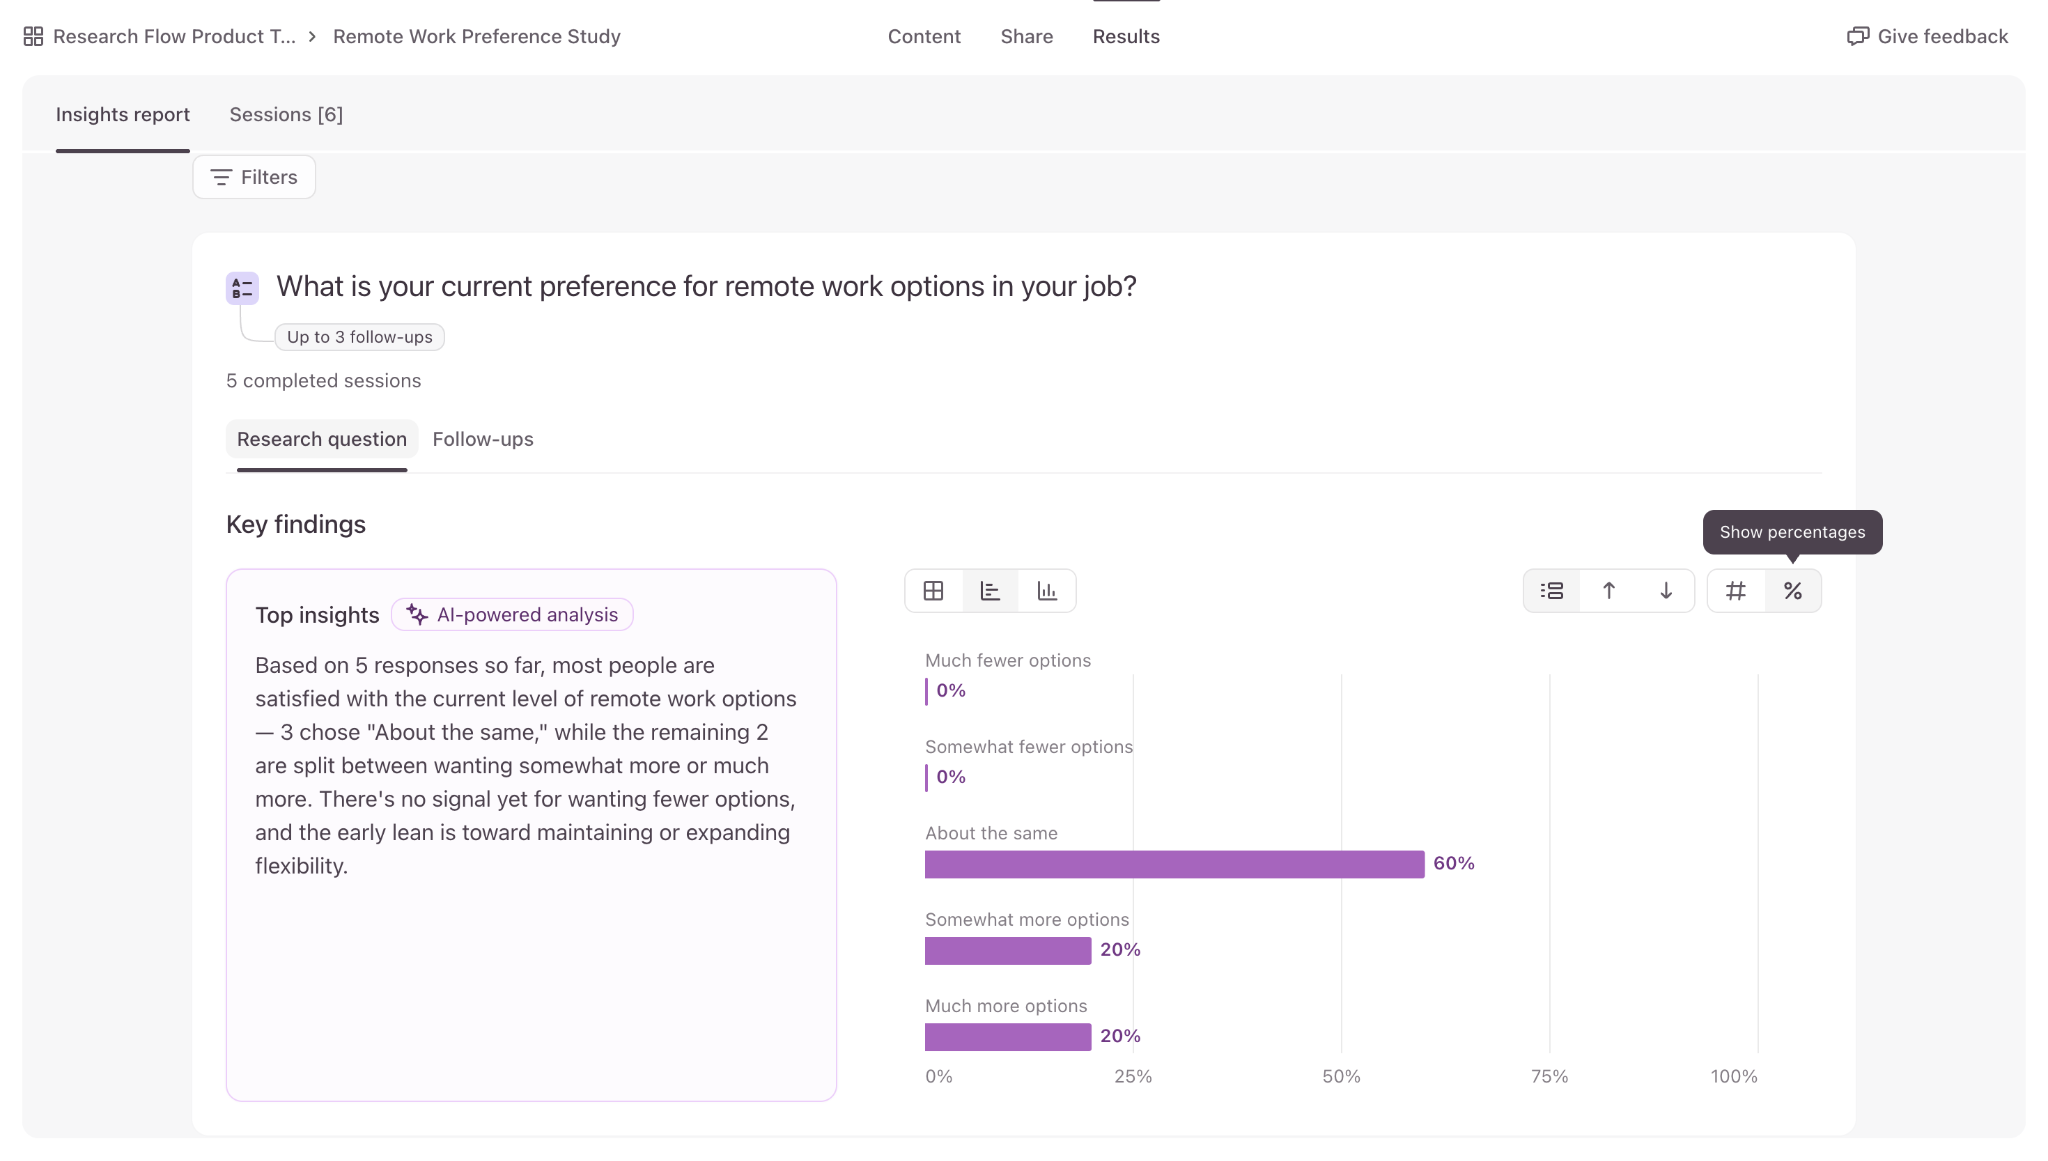2048x1161 pixels.
Task: Click multiple-choice question type icon
Action: coord(242,288)
